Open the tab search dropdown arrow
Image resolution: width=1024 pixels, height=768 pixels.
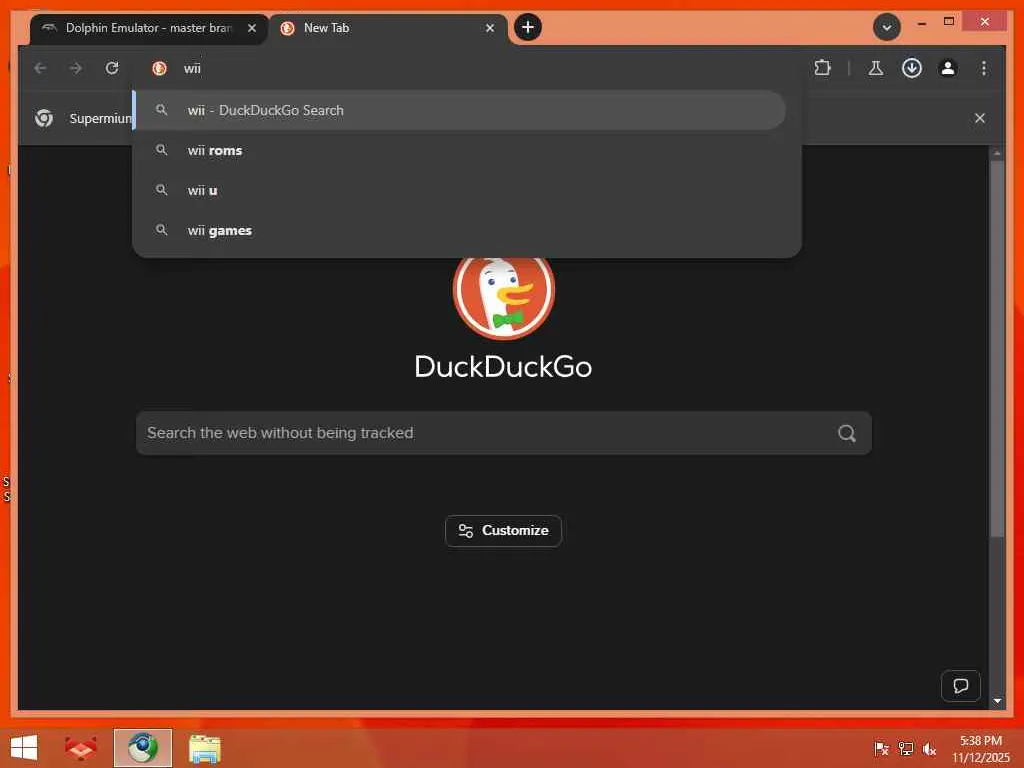point(886,27)
